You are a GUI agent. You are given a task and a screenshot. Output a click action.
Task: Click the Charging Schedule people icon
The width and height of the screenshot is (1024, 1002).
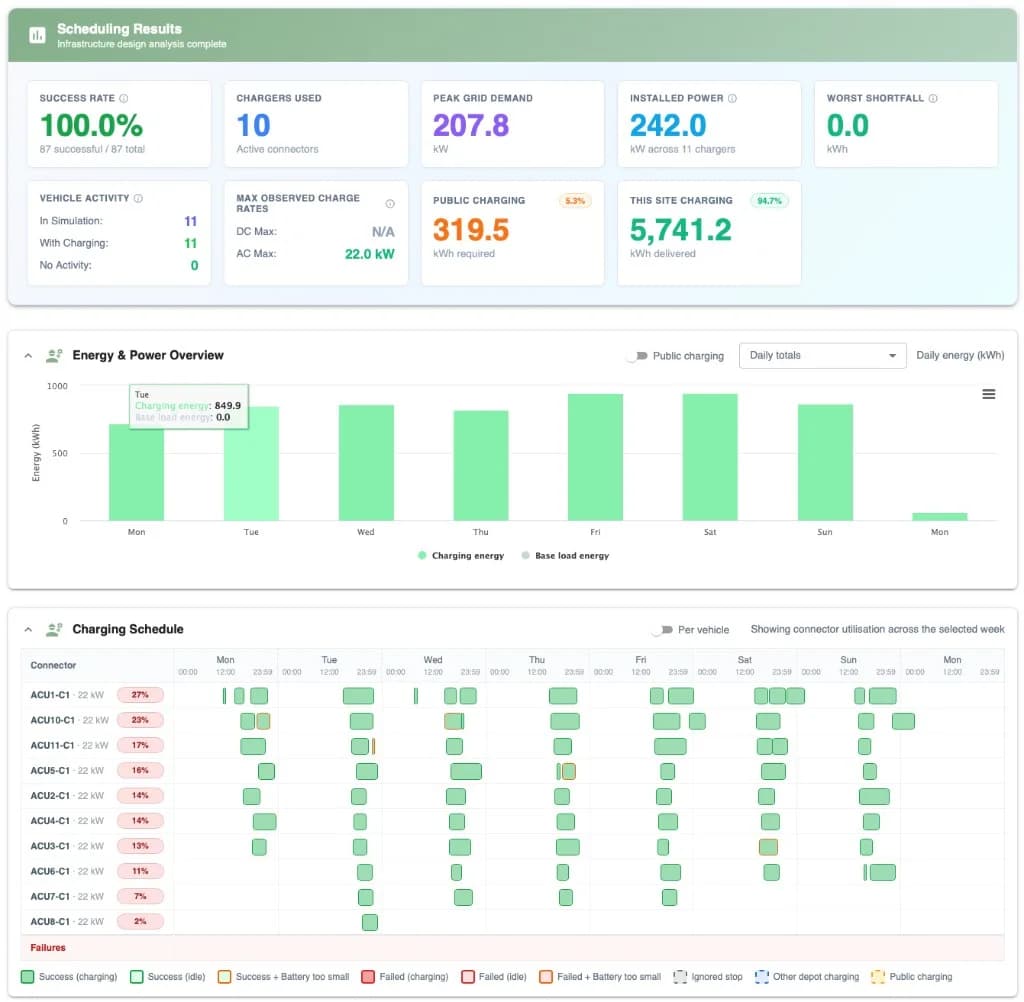click(54, 630)
